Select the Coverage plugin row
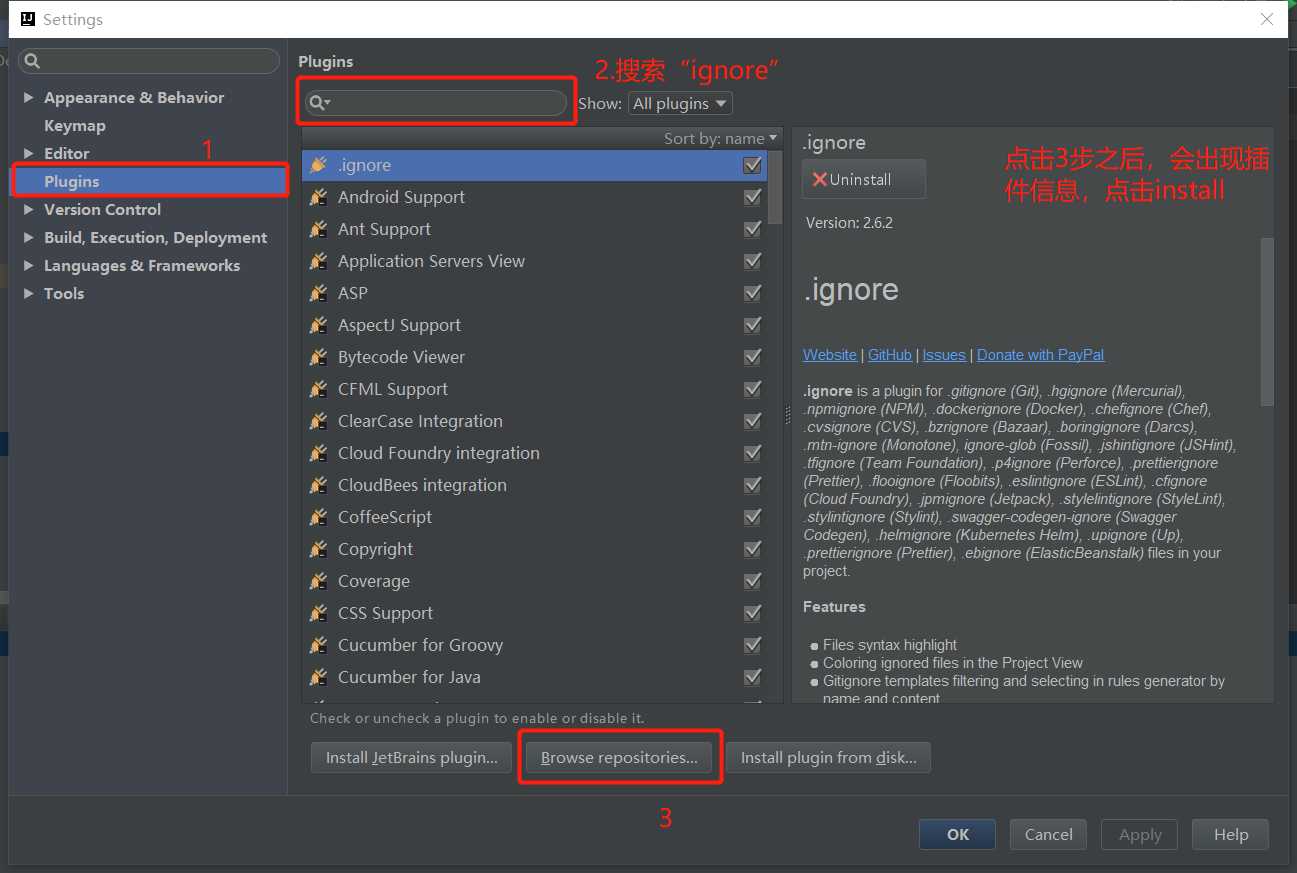 click(534, 581)
